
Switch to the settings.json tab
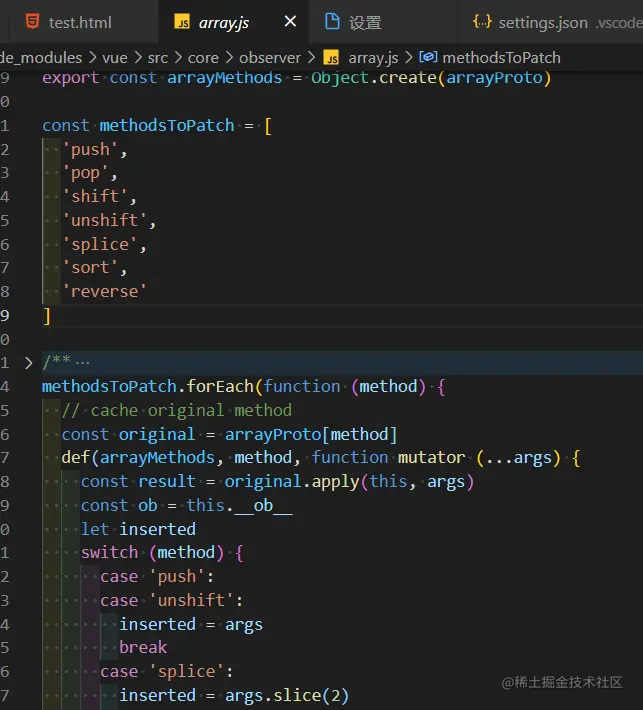tap(543, 22)
